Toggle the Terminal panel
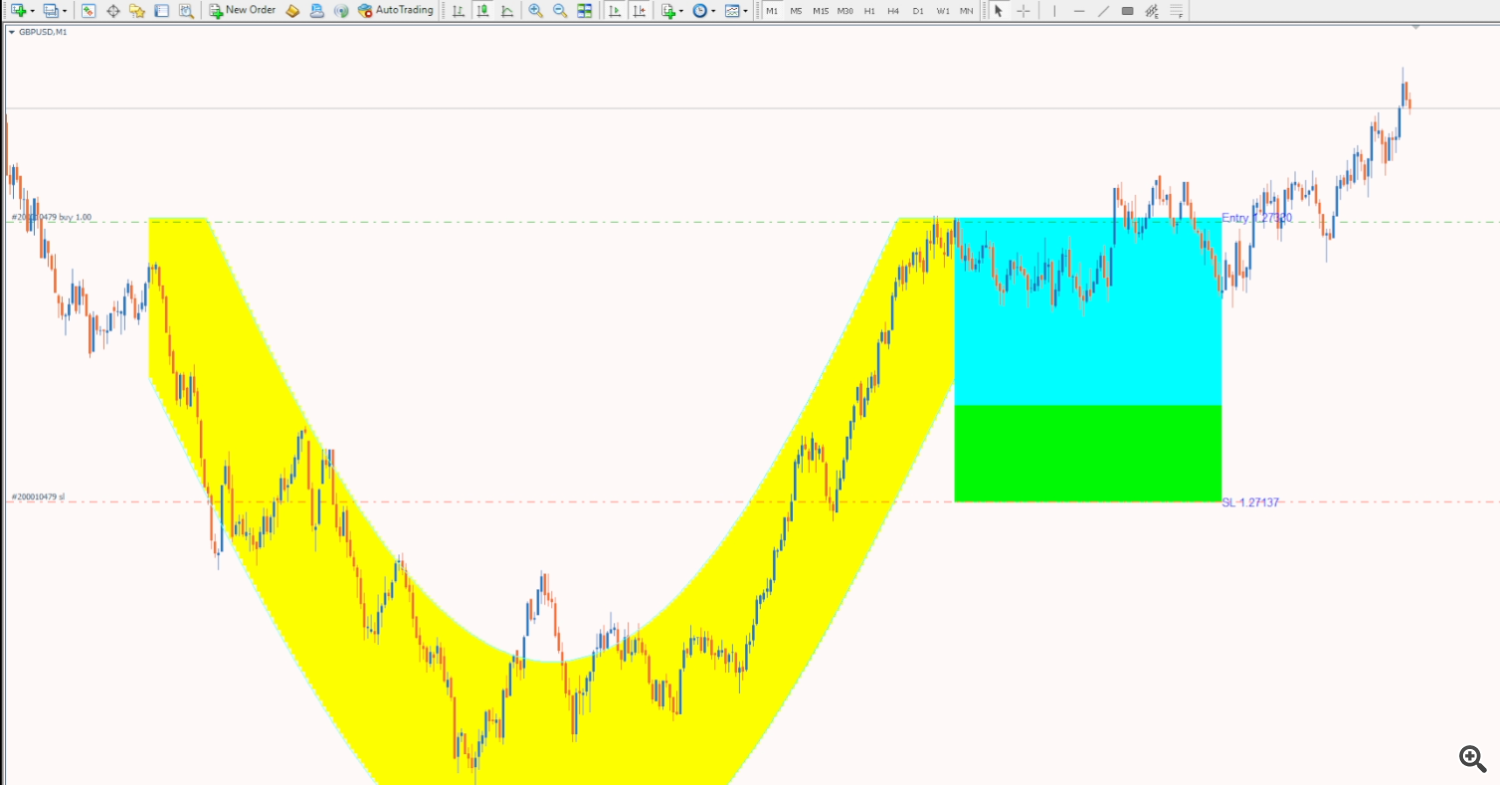This screenshot has width=1500, height=785. 162,10
